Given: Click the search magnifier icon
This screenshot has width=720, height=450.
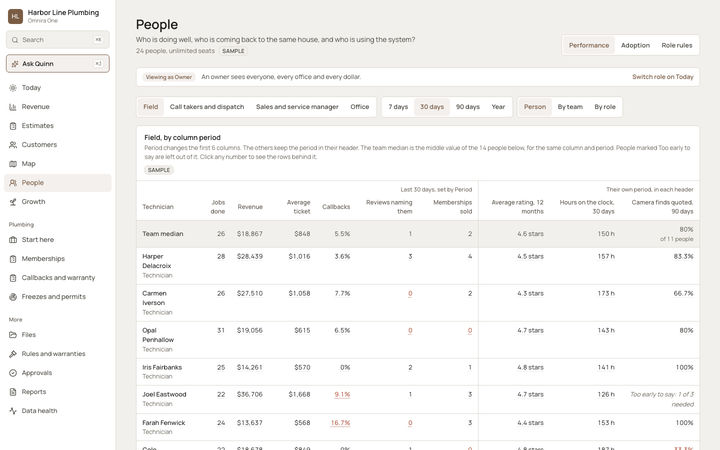Looking at the screenshot, I should coord(15,40).
